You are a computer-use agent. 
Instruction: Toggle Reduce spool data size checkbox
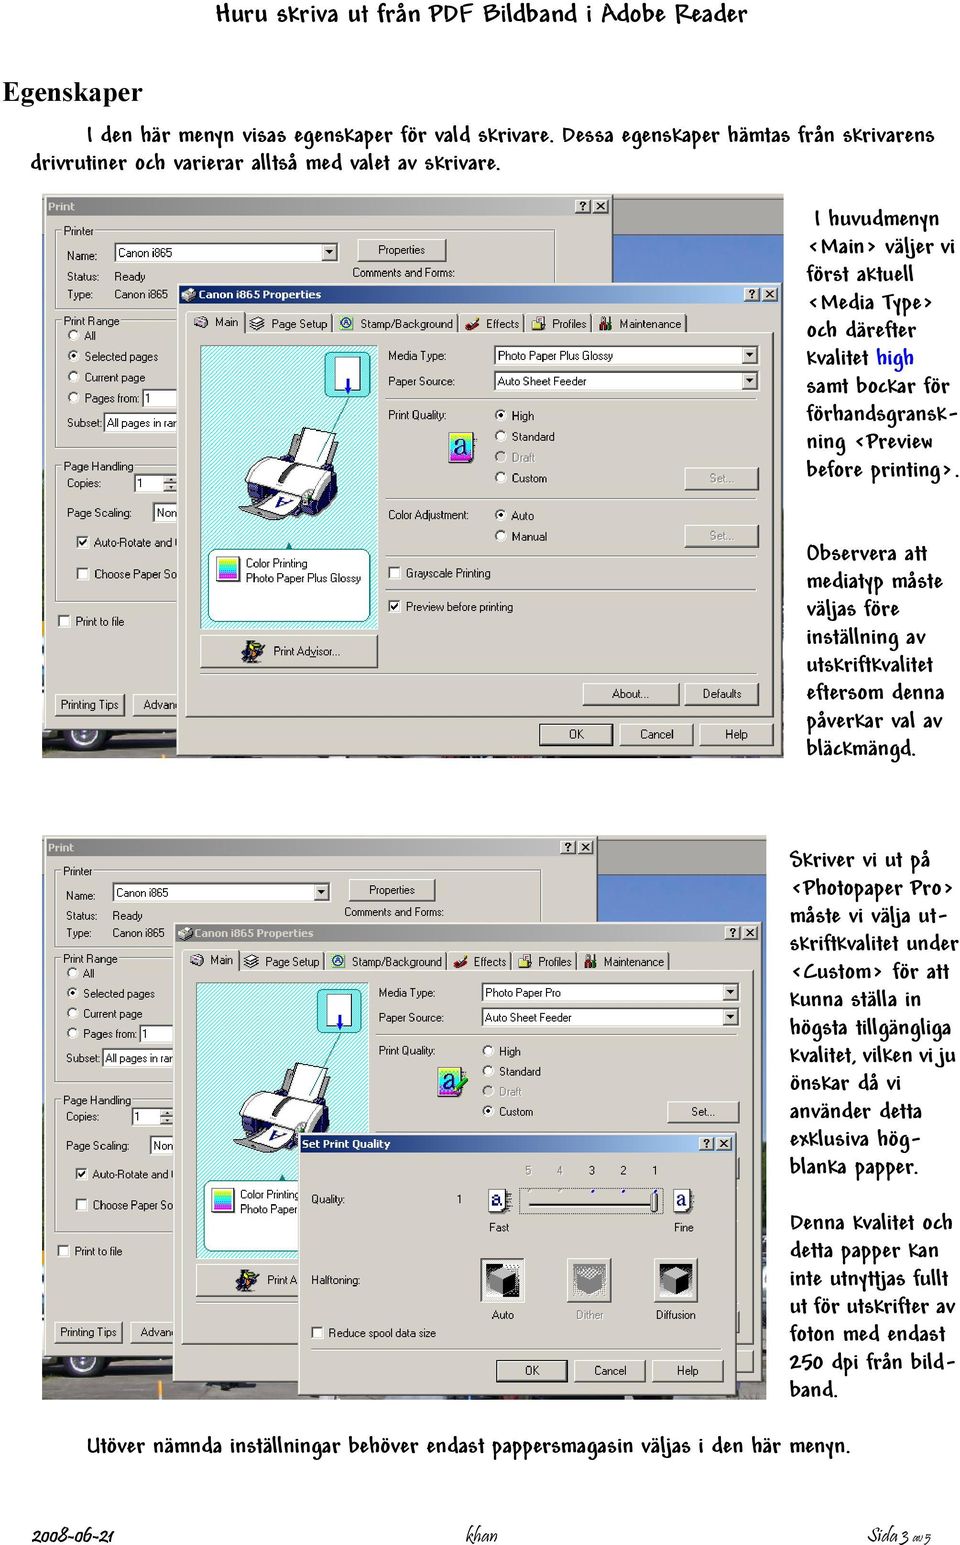click(317, 1332)
